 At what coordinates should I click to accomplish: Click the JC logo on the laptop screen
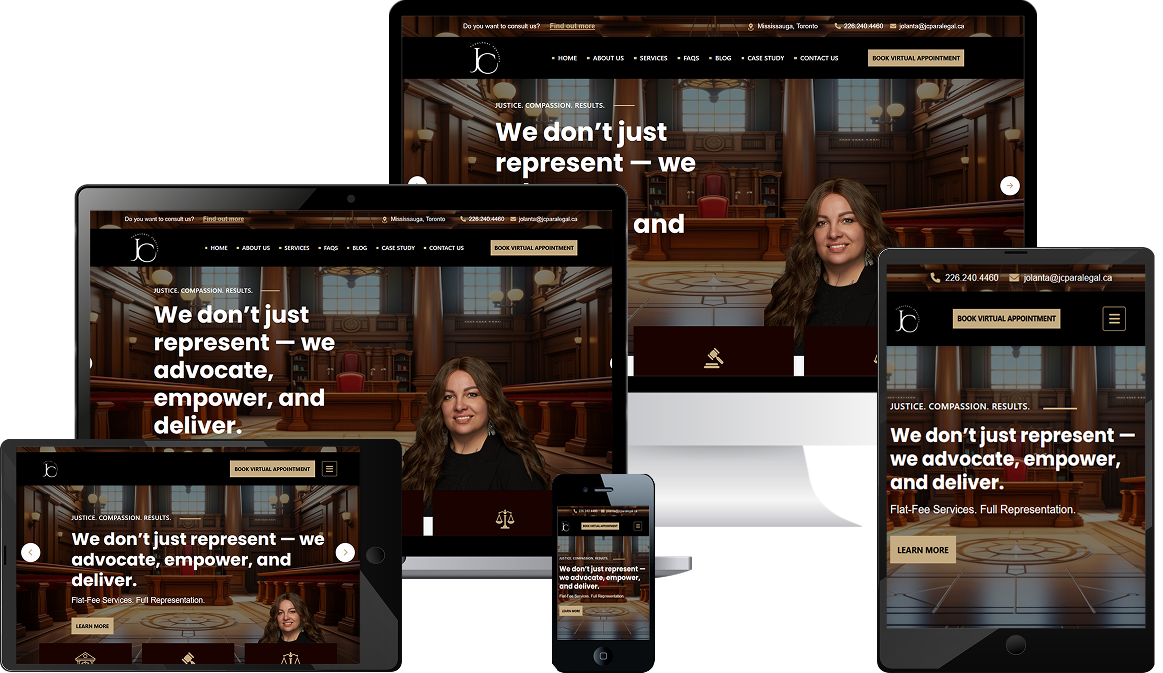144,249
